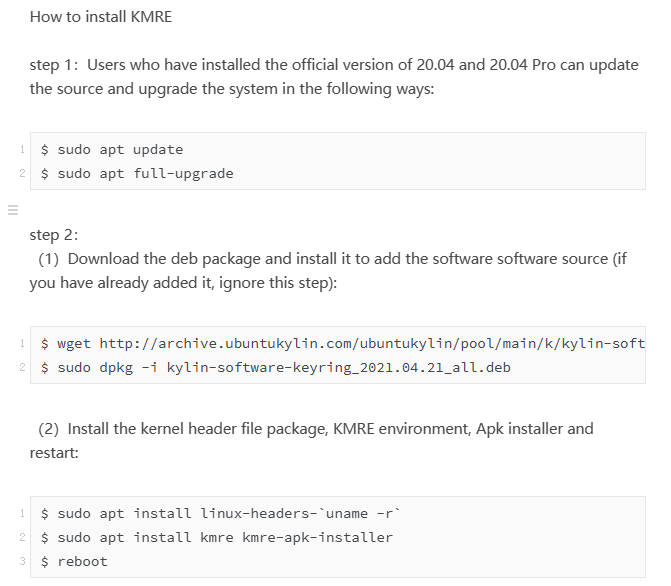Click the 'step 1:' paragraph text
The width and height of the screenshot is (671, 586).
[x=334, y=77]
